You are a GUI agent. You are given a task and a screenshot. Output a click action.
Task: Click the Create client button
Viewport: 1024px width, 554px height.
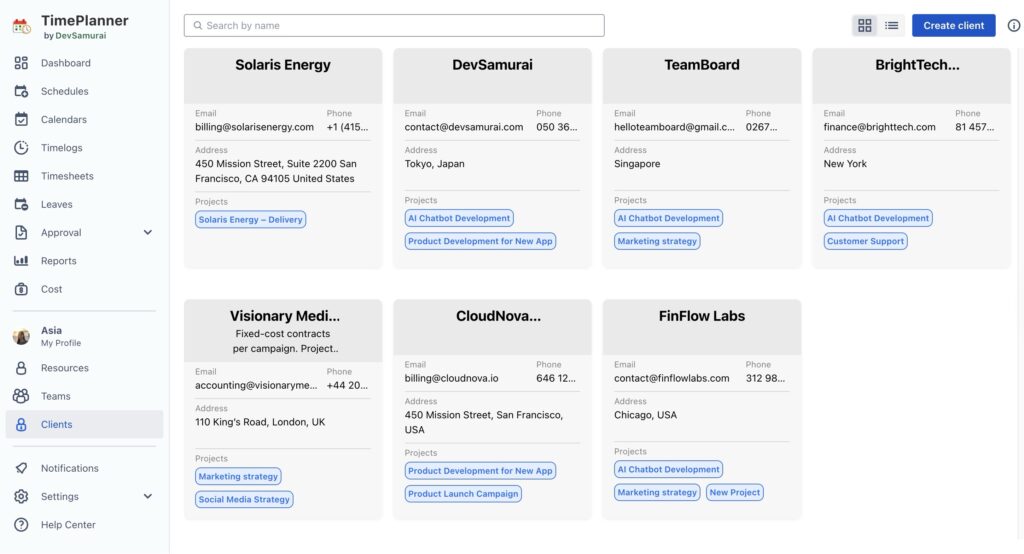pos(953,25)
